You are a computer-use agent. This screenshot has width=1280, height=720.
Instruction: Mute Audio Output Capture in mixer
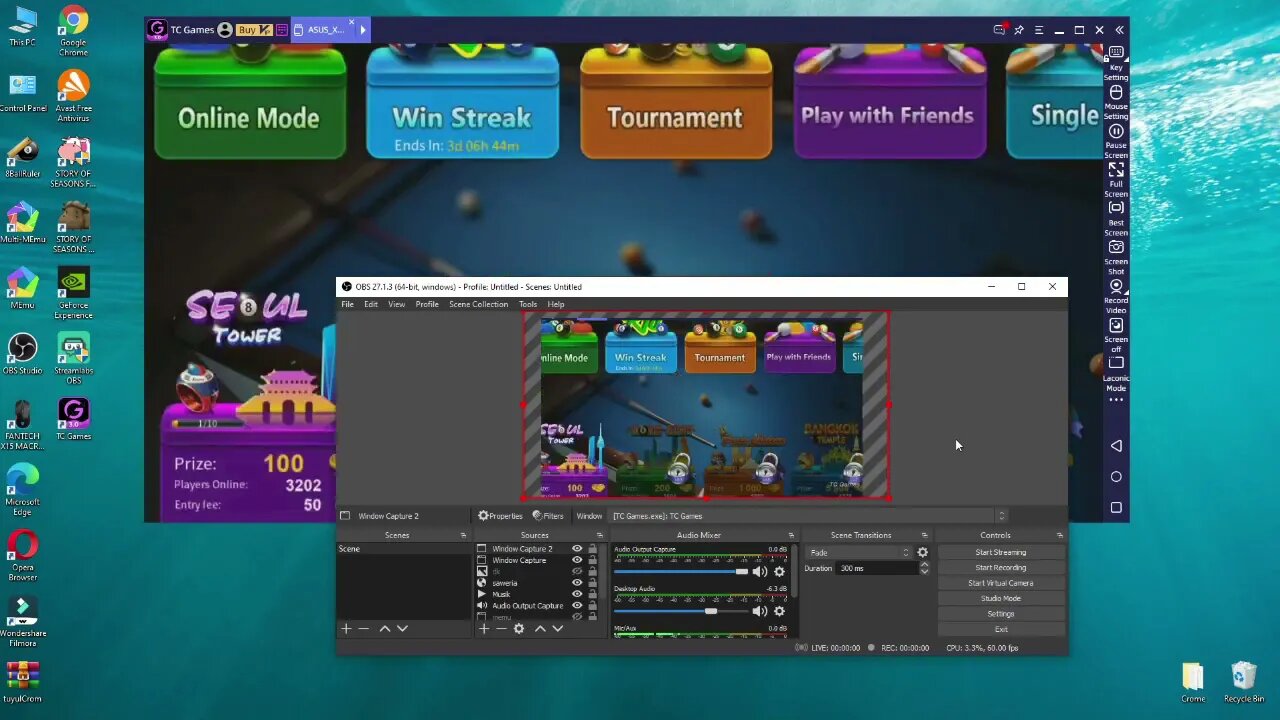759,572
